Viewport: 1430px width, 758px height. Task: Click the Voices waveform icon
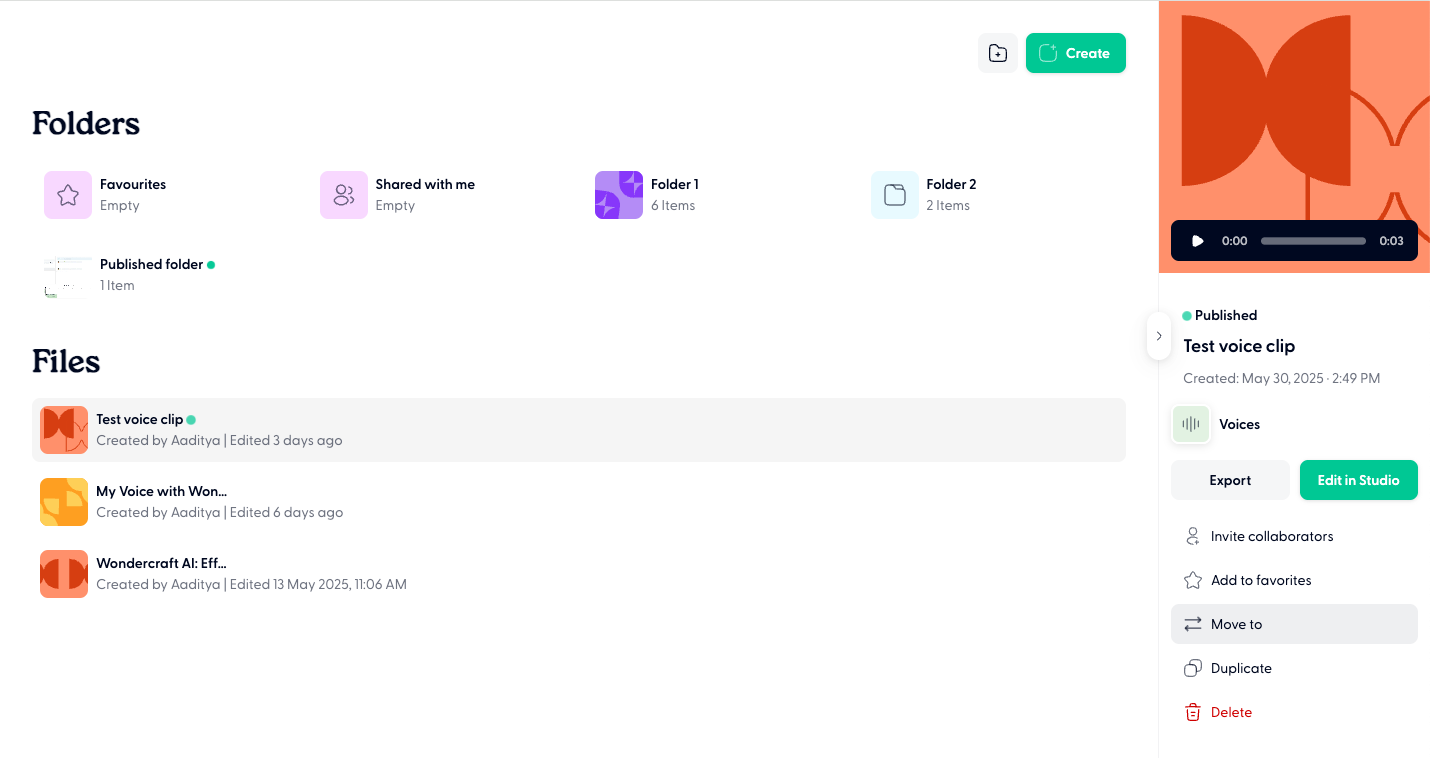click(x=1191, y=424)
